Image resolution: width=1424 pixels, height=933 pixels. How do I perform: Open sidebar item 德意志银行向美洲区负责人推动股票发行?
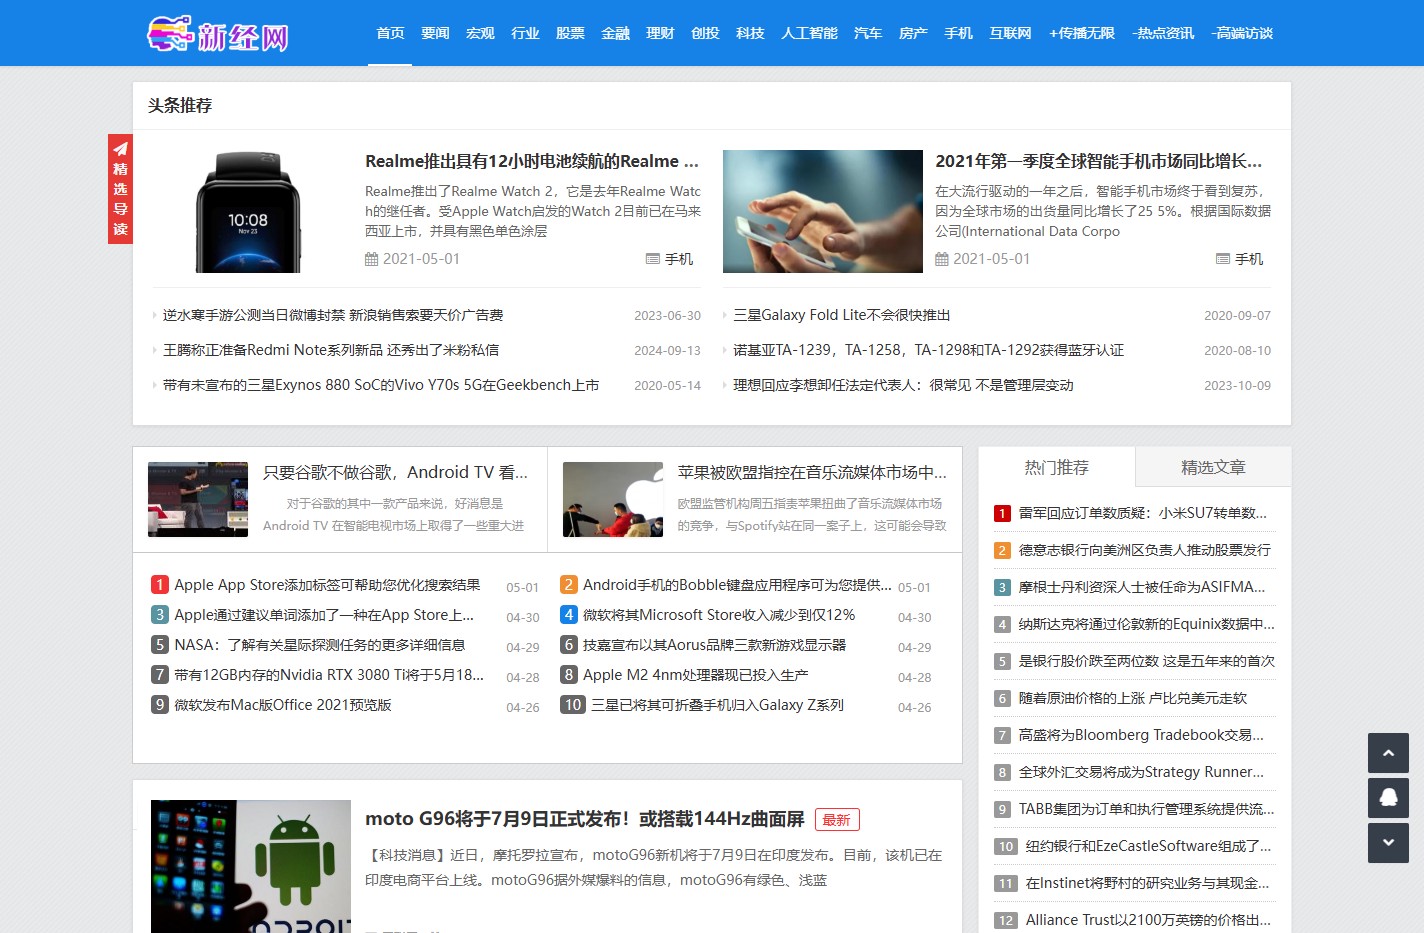(1145, 550)
